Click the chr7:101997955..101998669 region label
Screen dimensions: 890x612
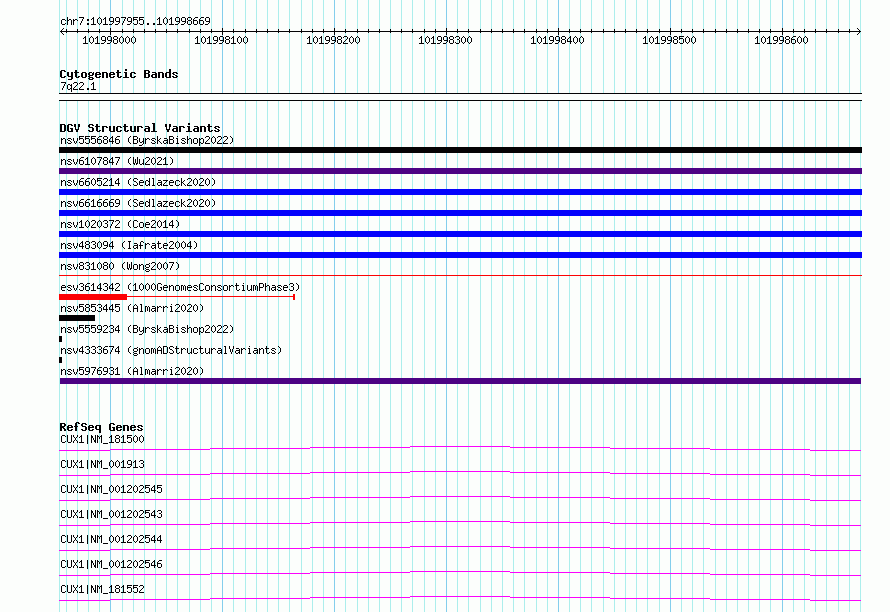click(135, 21)
